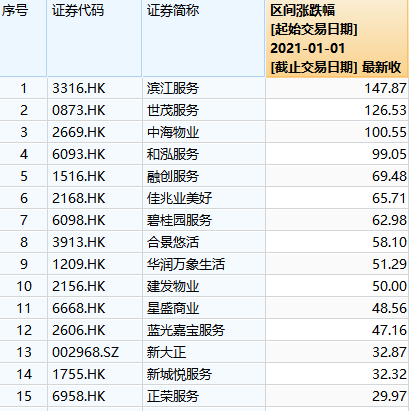The image size is (409, 411).
Task: Select the 证券简称 column header
Action: (204, 38)
